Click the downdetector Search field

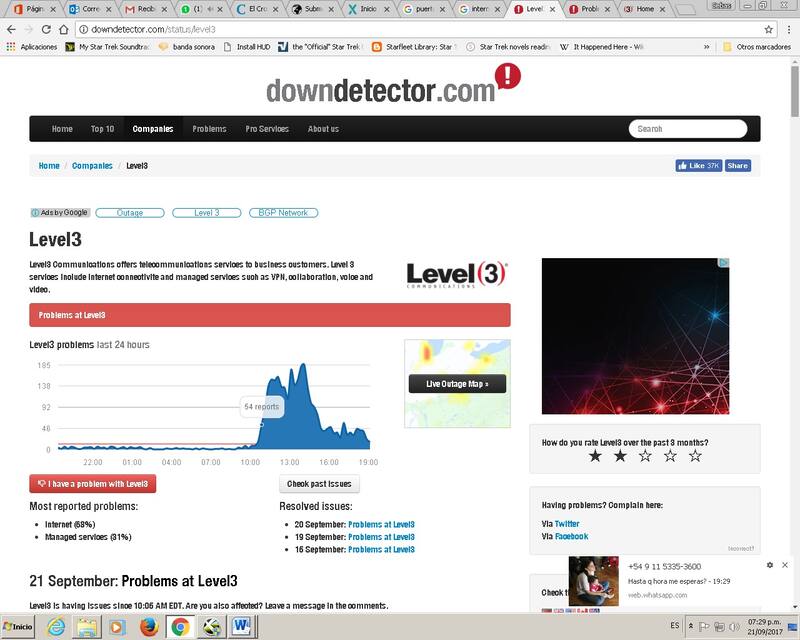point(688,129)
